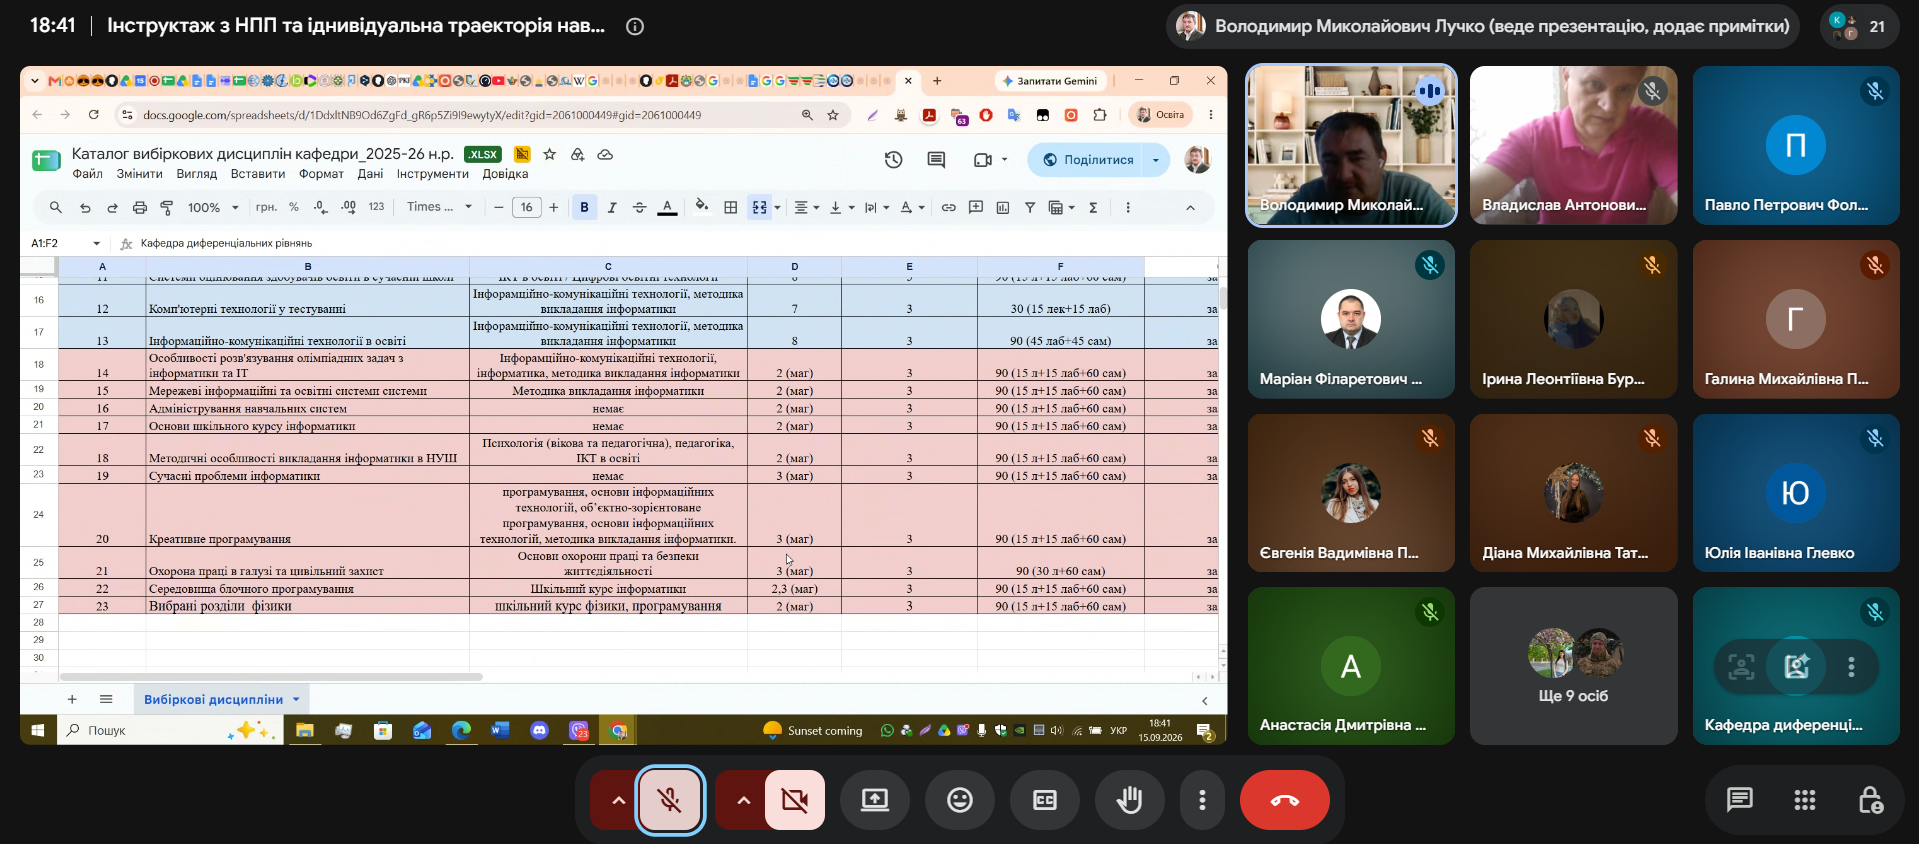
Task: Show the Ще 9 осіб participants tile
Action: [x=1574, y=666]
